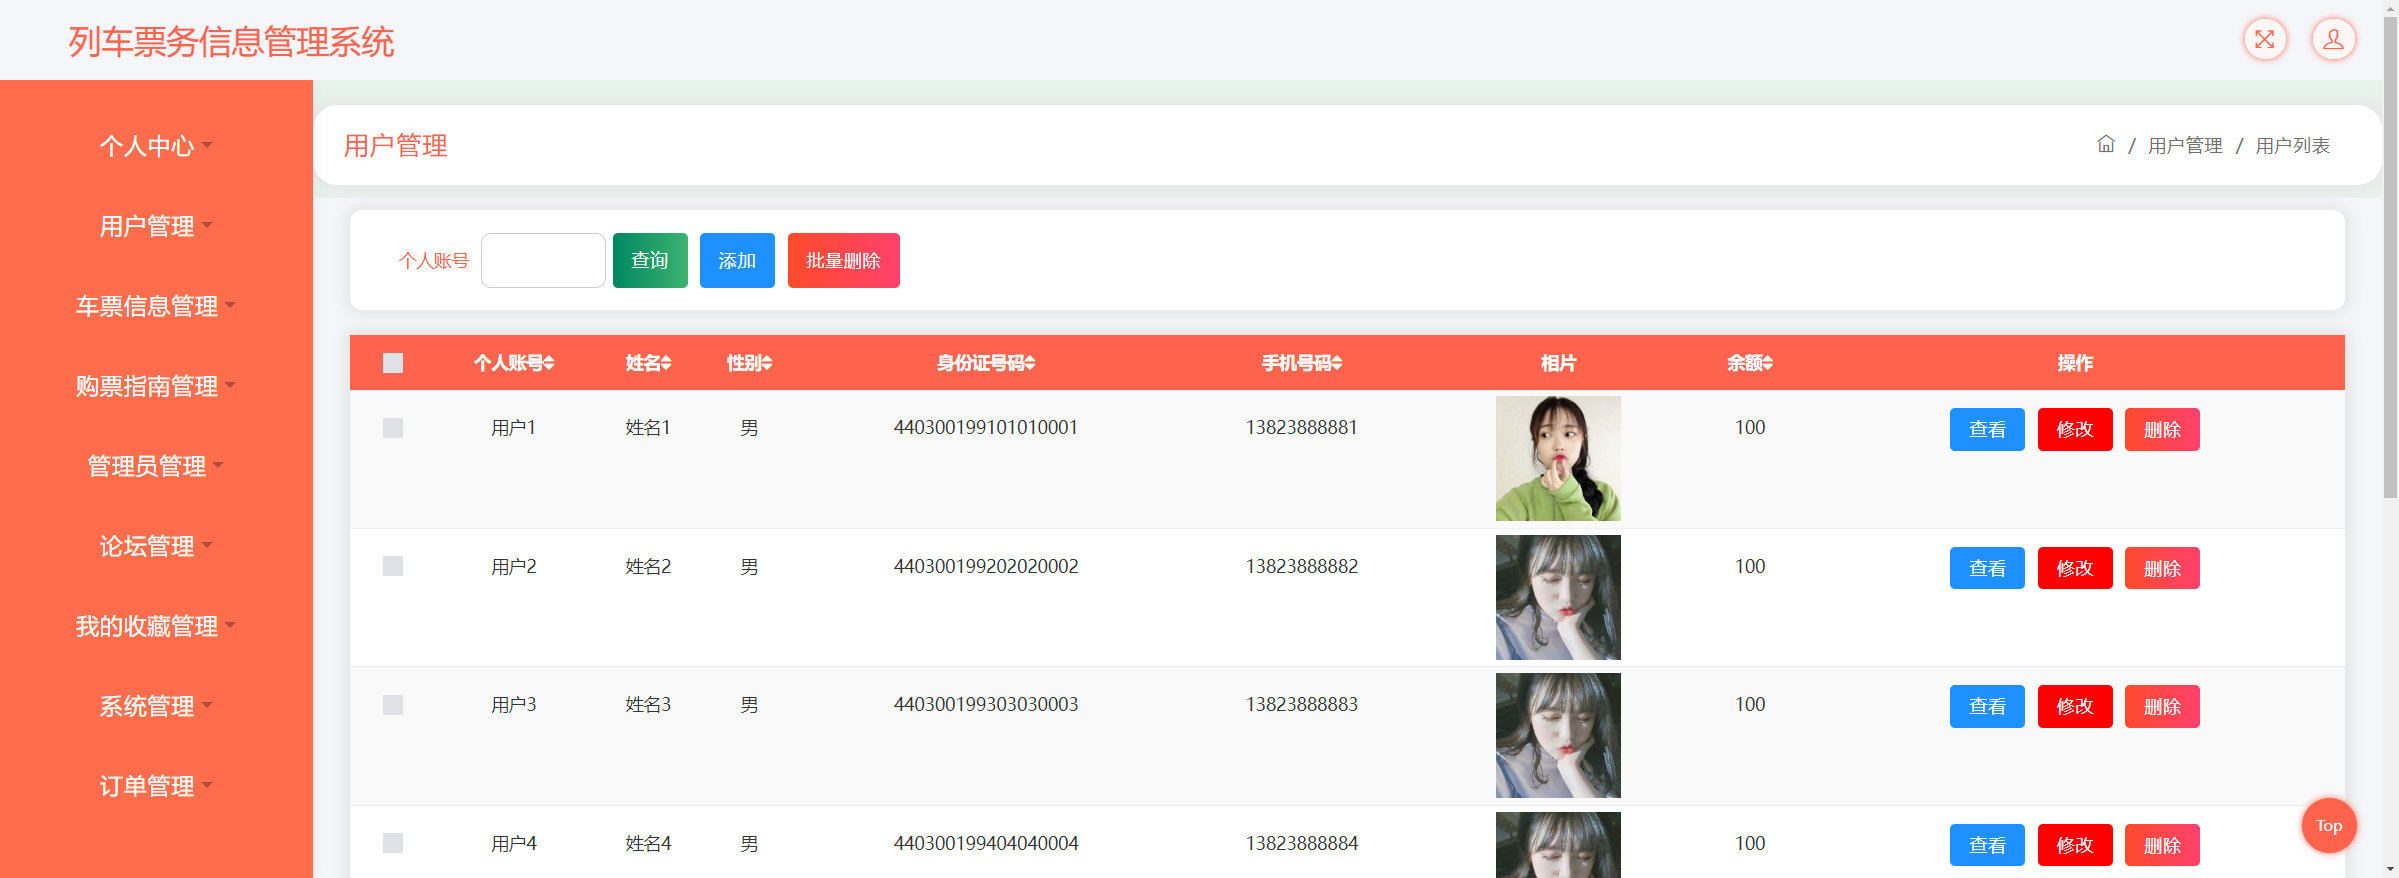Click name cell 姓名3
The image size is (2399, 878).
[x=648, y=704]
